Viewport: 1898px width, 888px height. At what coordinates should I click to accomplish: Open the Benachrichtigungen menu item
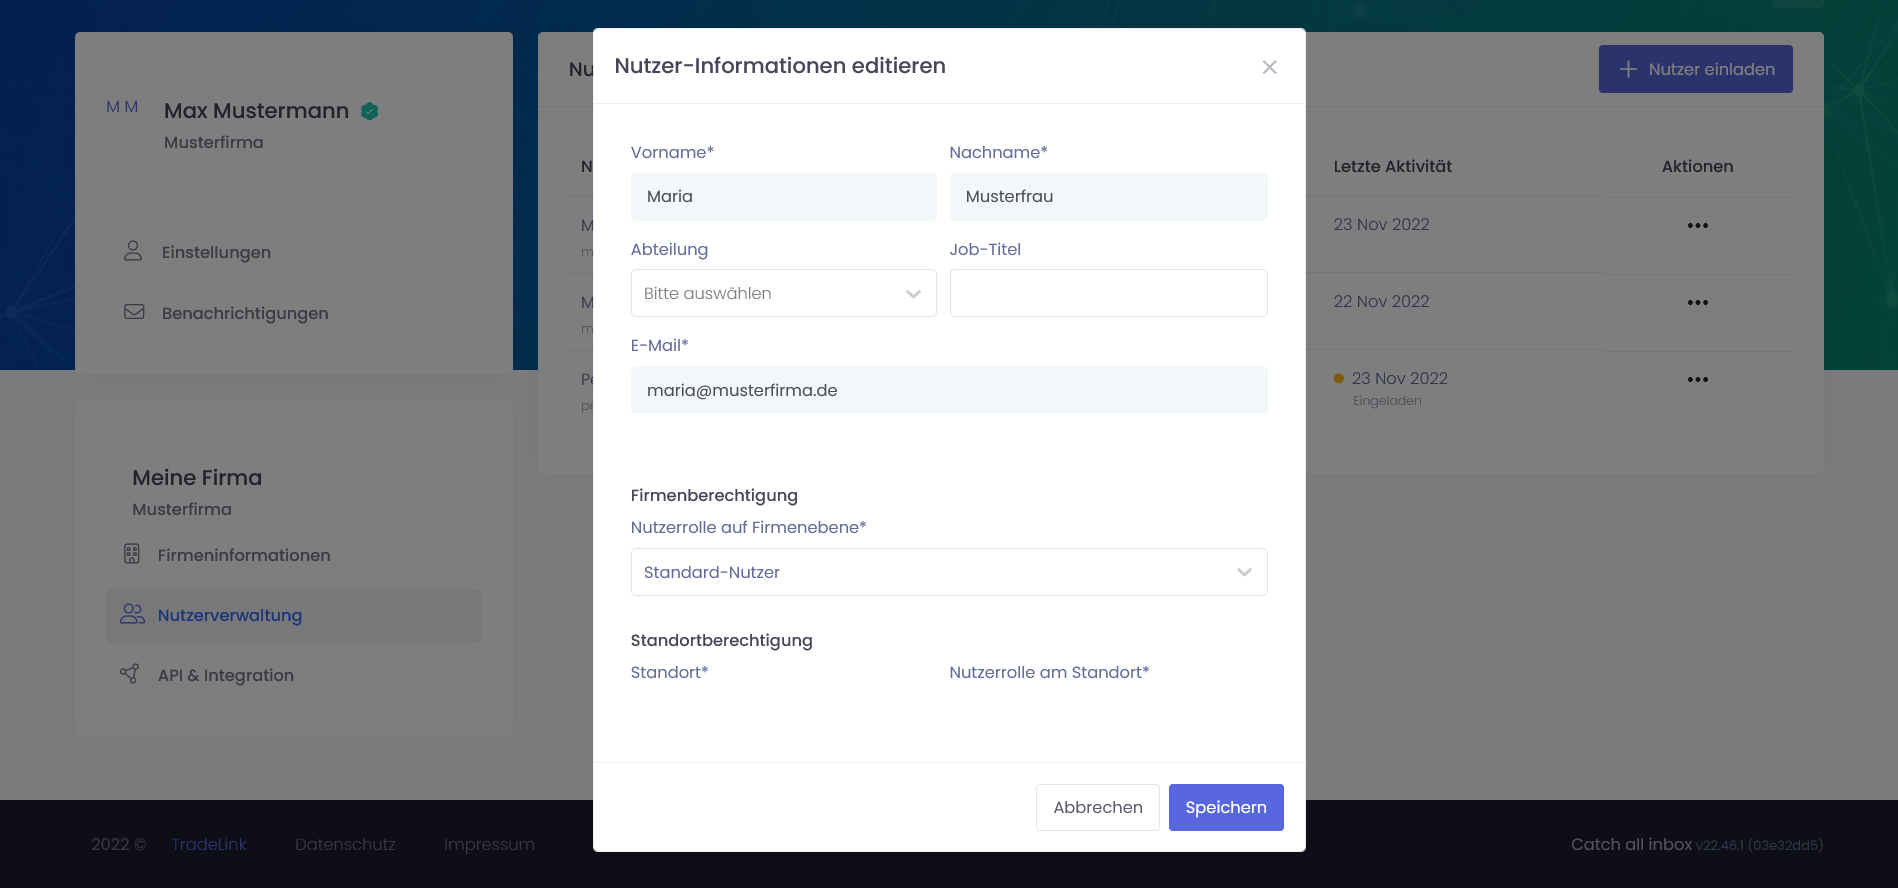244,313
